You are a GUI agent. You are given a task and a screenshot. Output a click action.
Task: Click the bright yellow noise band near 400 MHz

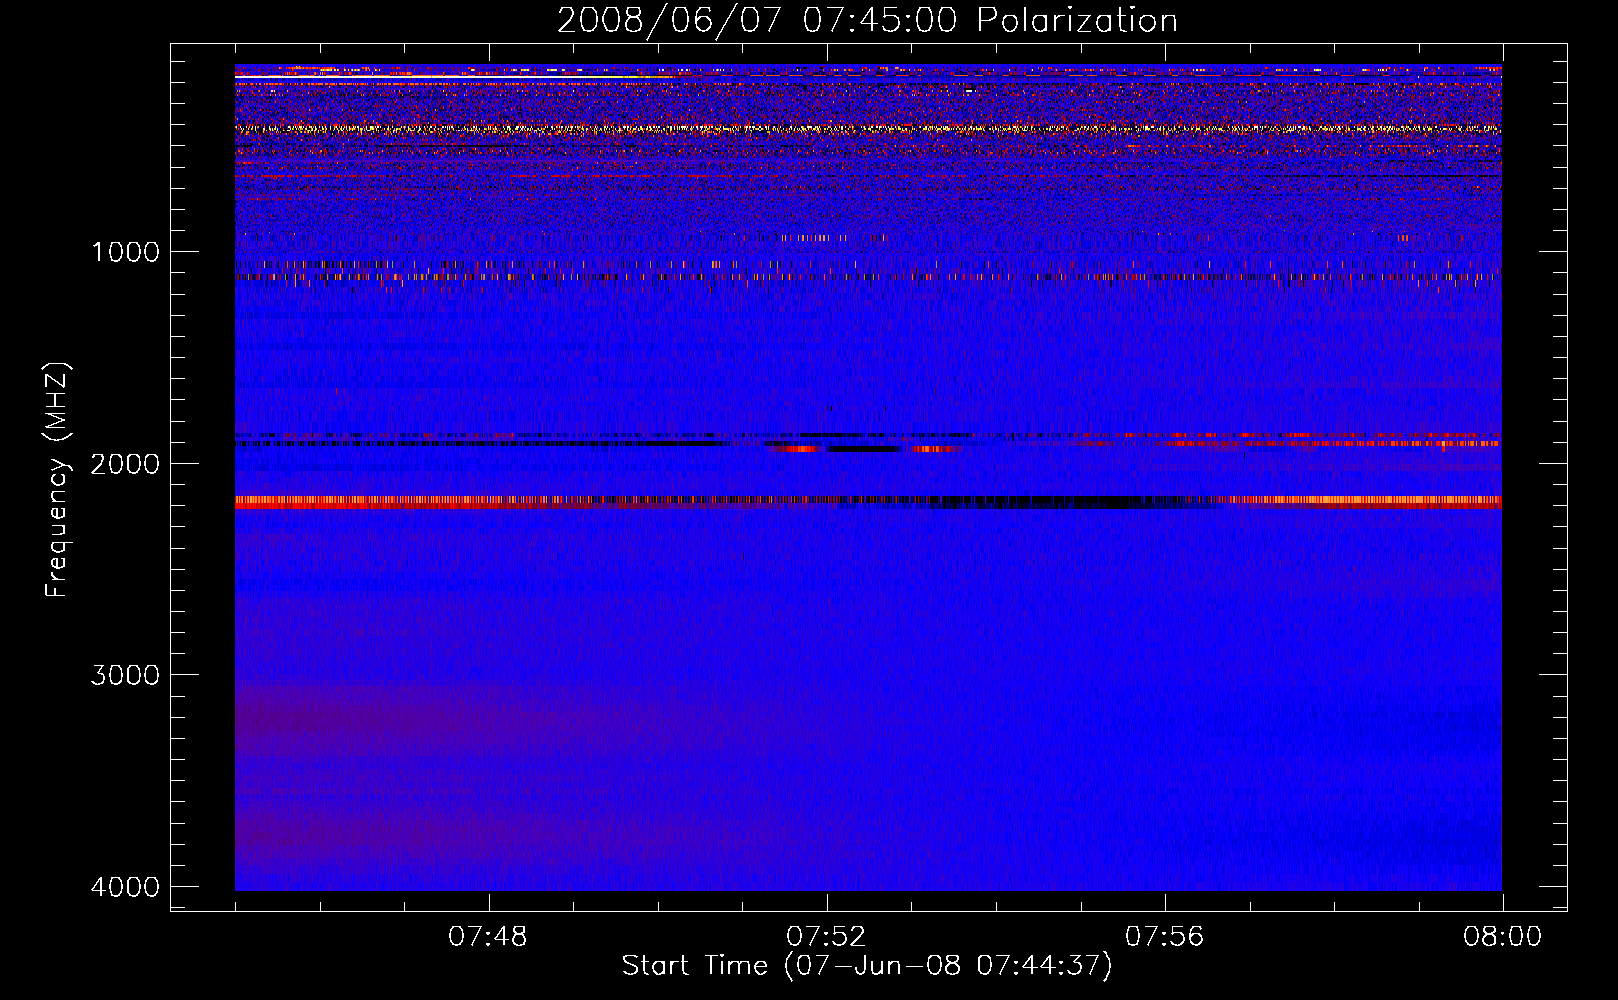click(868, 128)
